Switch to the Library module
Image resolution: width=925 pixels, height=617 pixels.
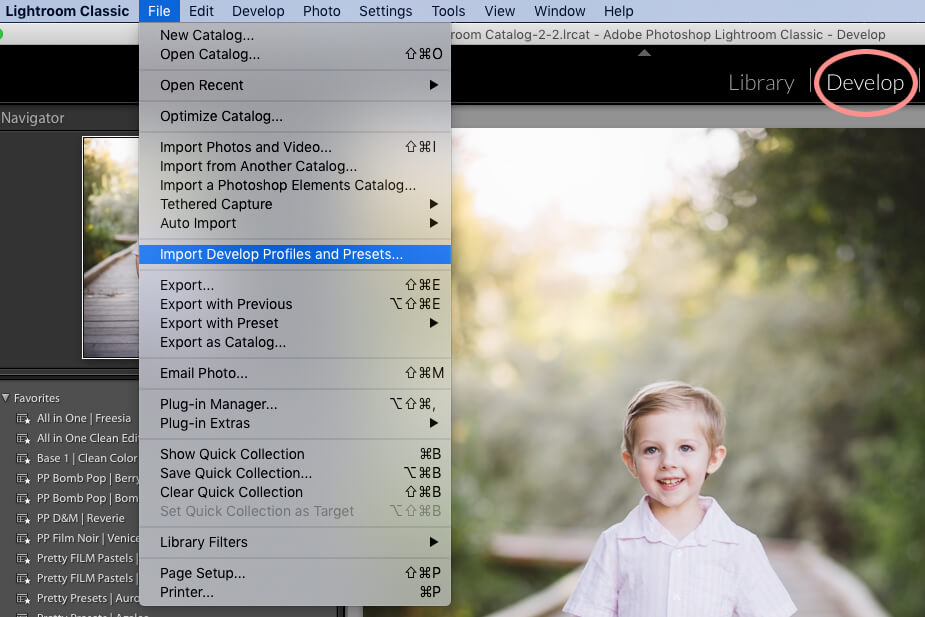(761, 83)
